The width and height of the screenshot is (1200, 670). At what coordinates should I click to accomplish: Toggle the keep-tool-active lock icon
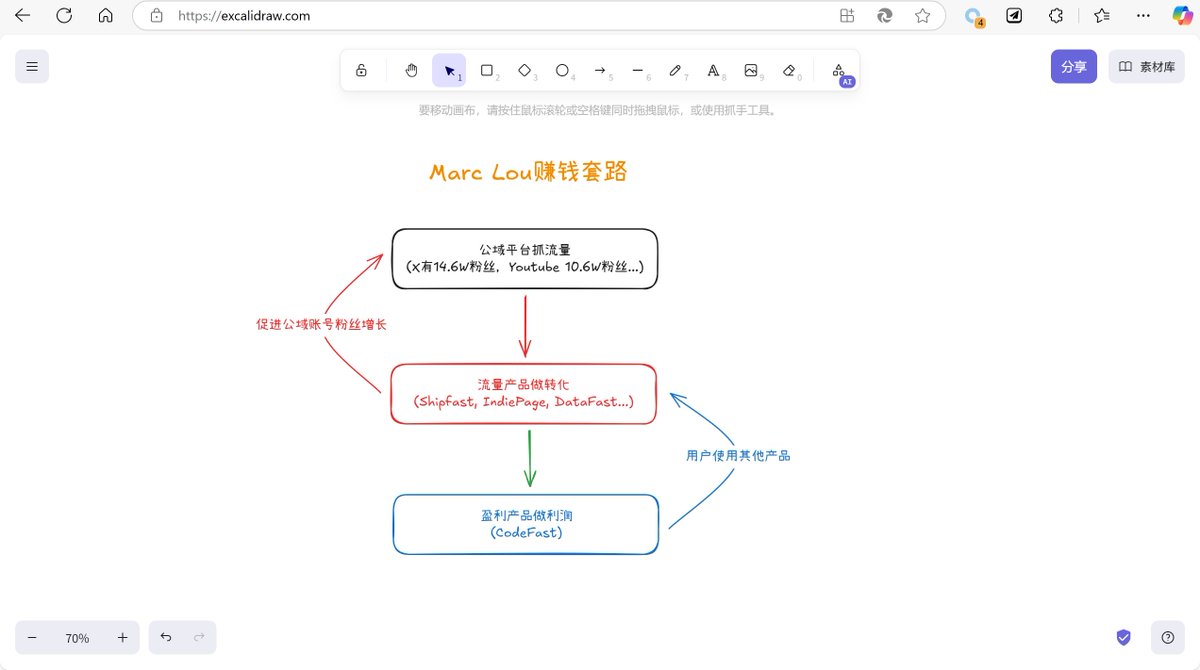361,70
